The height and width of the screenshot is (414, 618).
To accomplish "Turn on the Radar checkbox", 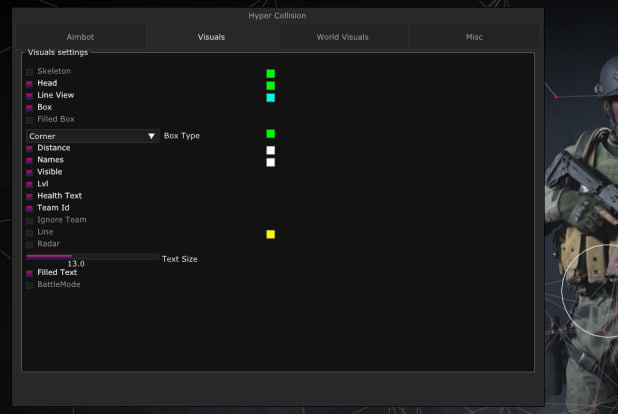I will tap(30, 244).
